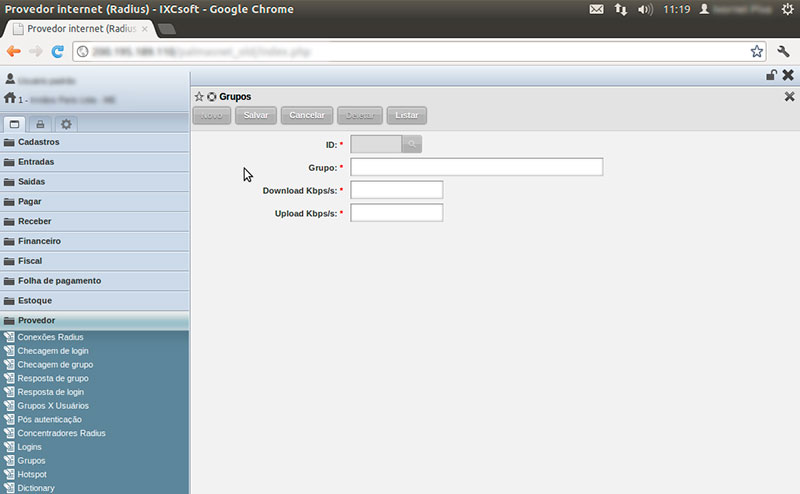Select the window menu tab in sidebar

[x=14, y=124]
